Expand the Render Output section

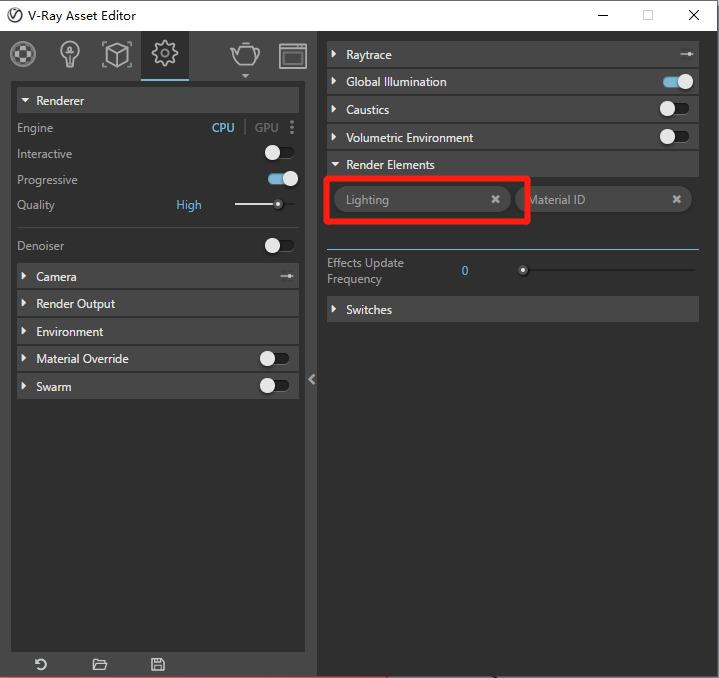click(158, 303)
